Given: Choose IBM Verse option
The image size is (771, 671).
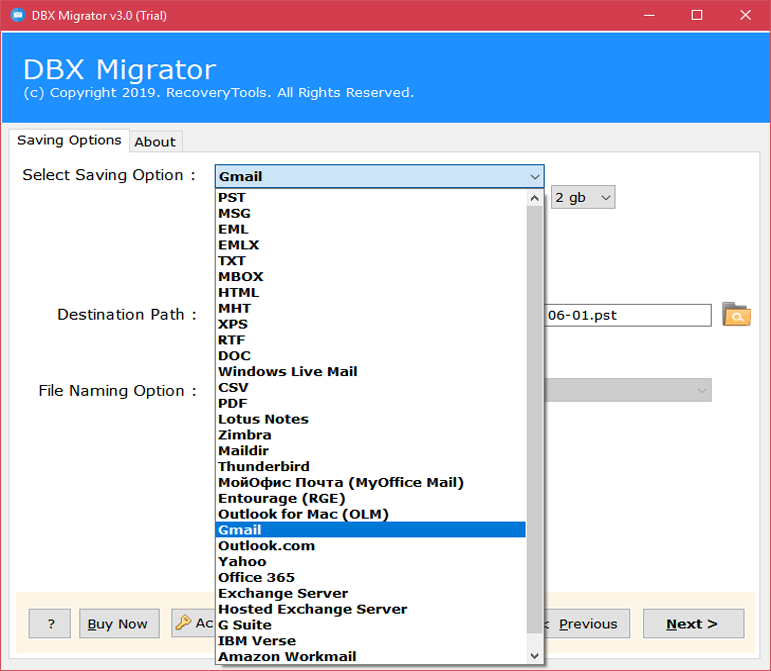Looking at the screenshot, I should point(371,641).
